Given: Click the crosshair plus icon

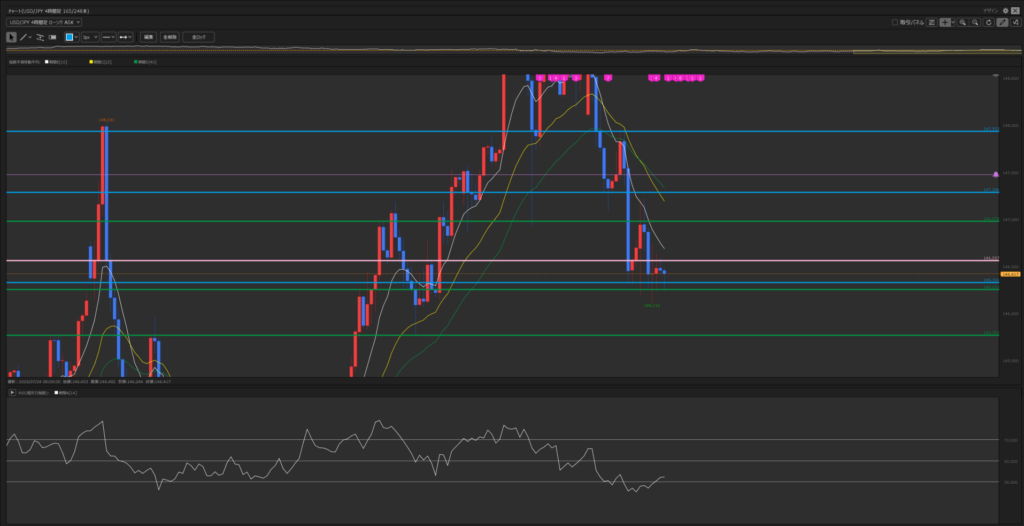Looking at the screenshot, I should pos(944,22).
